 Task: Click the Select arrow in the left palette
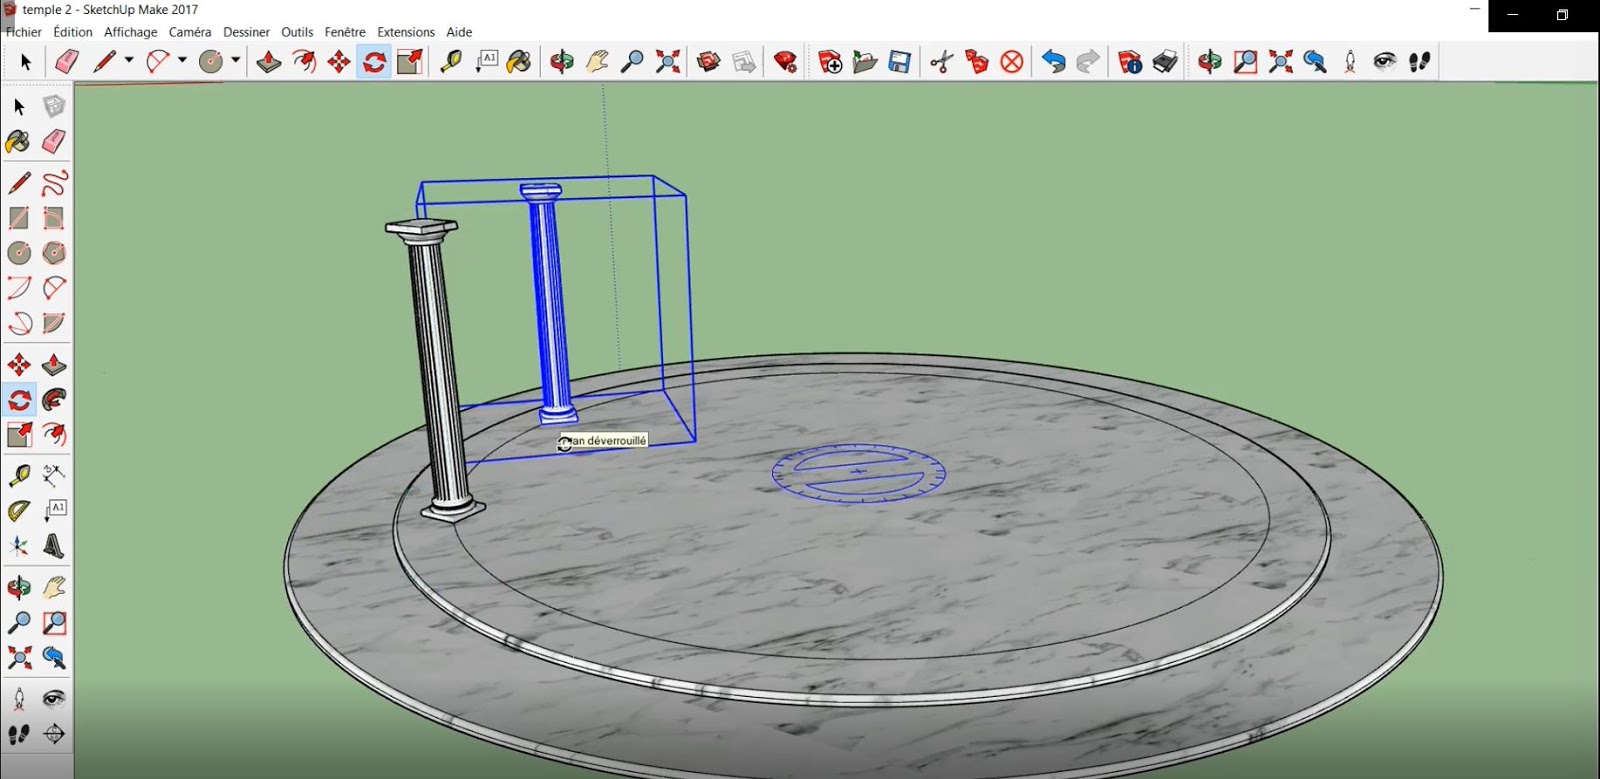19,106
